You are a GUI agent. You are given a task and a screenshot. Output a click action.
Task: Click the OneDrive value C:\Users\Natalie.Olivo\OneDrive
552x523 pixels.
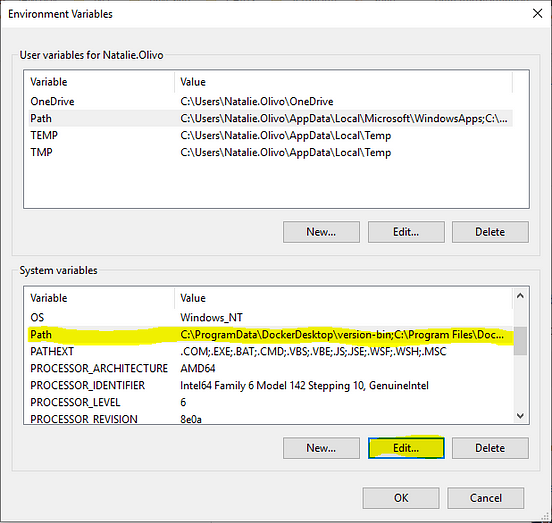tap(257, 101)
